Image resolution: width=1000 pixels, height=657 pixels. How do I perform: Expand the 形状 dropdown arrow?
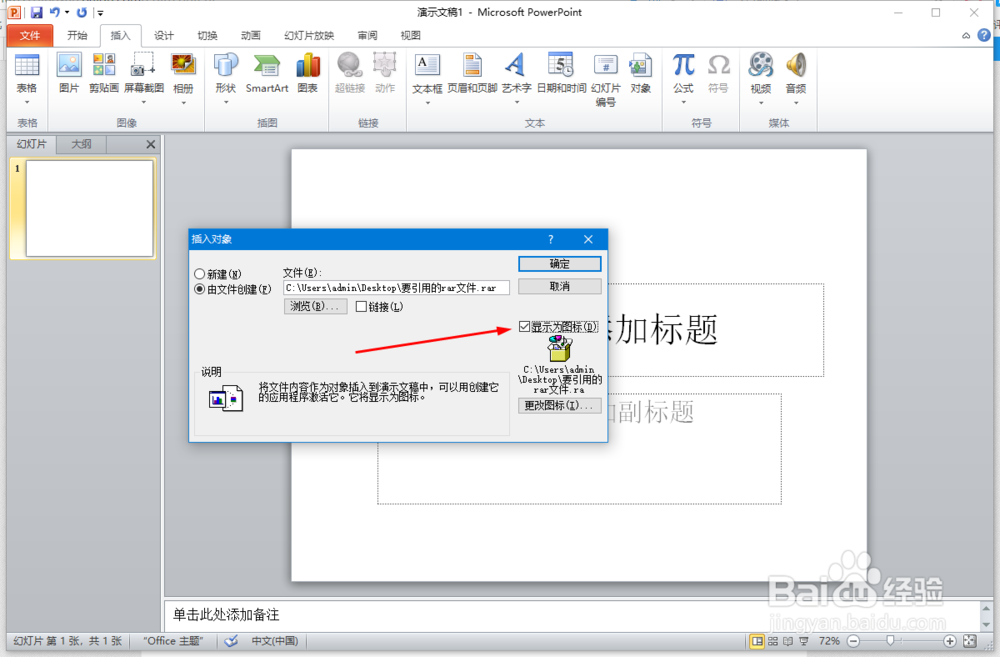pos(226,102)
